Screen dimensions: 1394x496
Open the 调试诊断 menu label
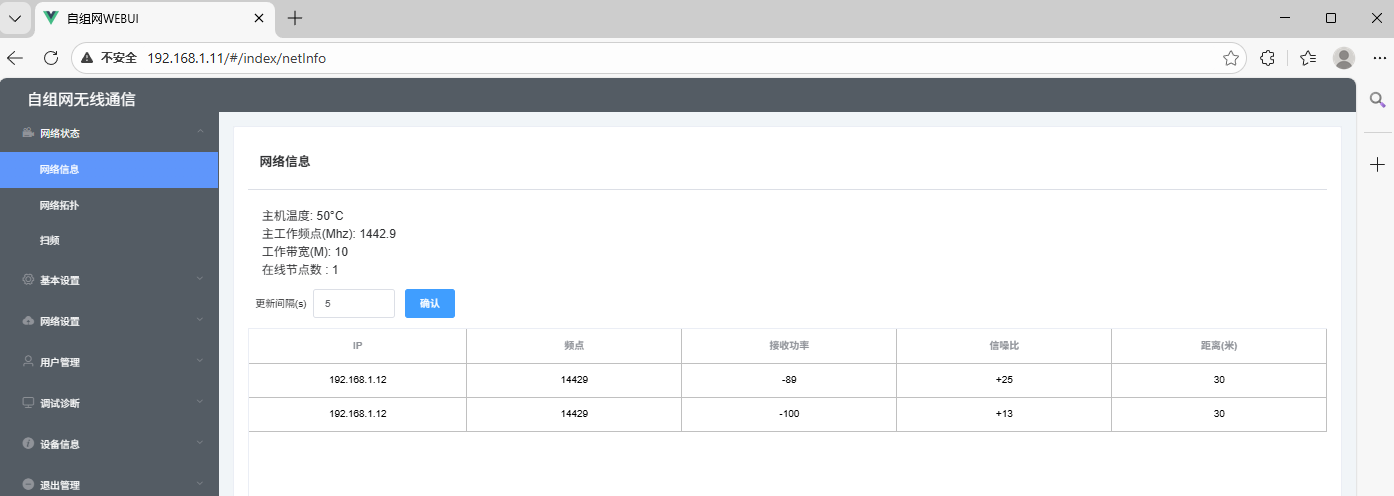[x=60, y=404]
